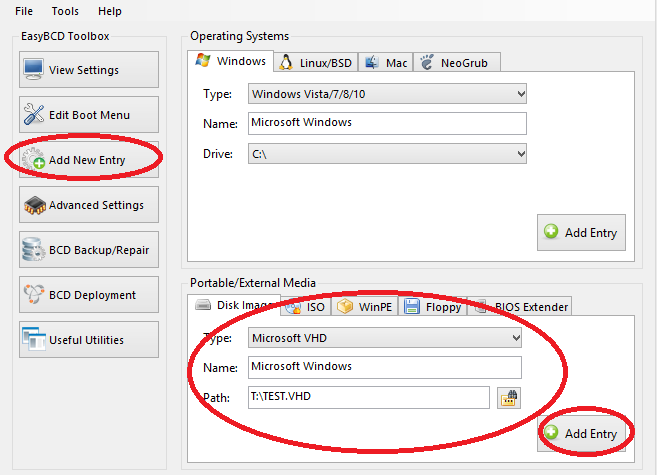The image size is (657, 475).
Task: Click Add Entry under Portable/External Media
Action: (581, 433)
